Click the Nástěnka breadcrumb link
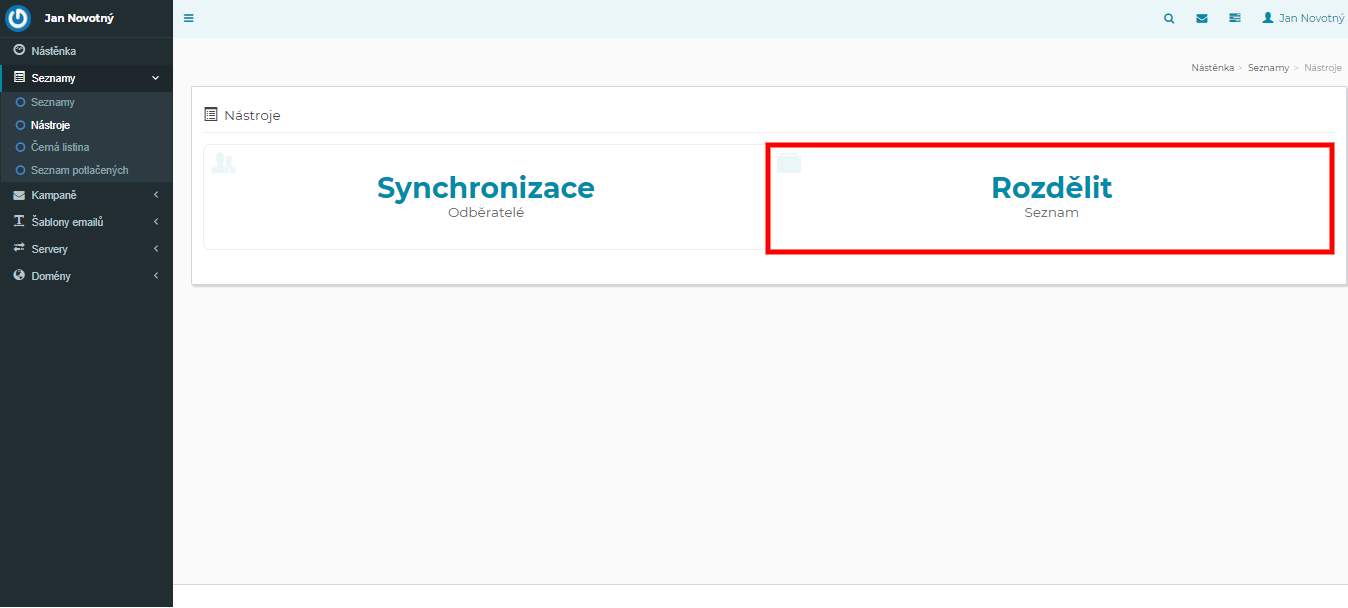 point(1212,68)
